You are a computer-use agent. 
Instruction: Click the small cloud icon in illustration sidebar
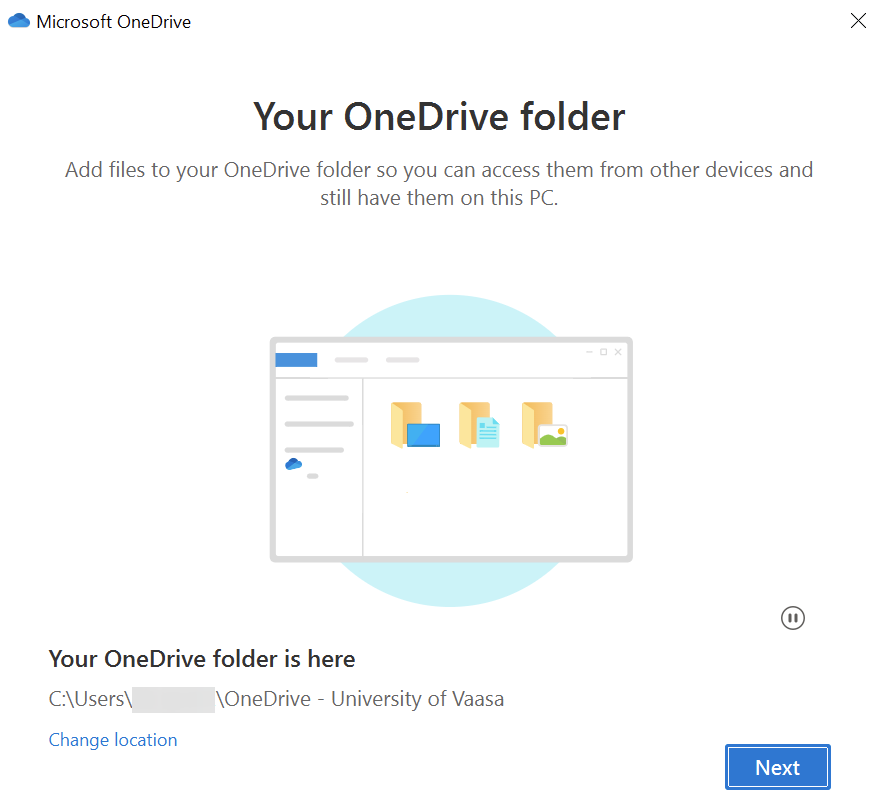(x=293, y=464)
